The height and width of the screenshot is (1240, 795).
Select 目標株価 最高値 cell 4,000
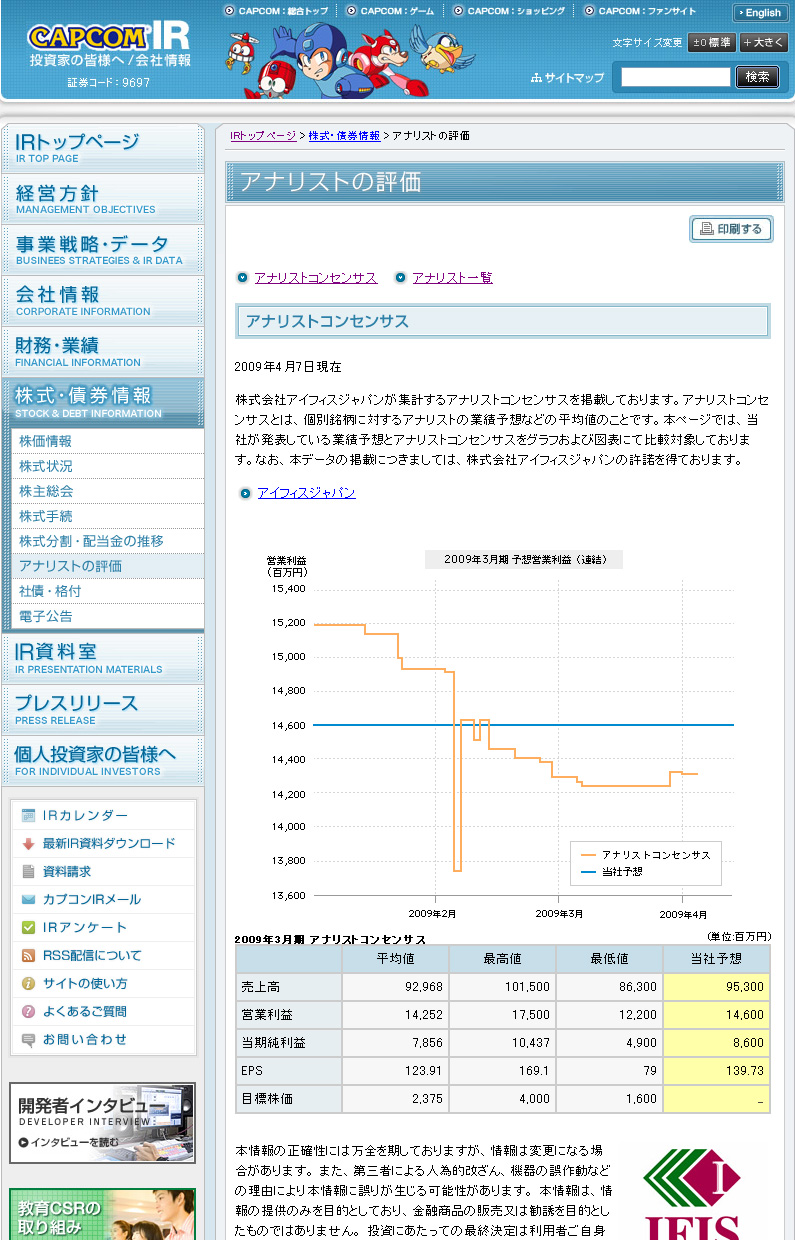tap(502, 1099)
